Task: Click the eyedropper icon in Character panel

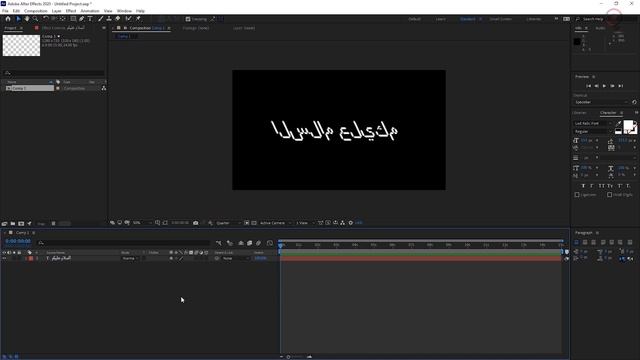Action: (618, 123)
